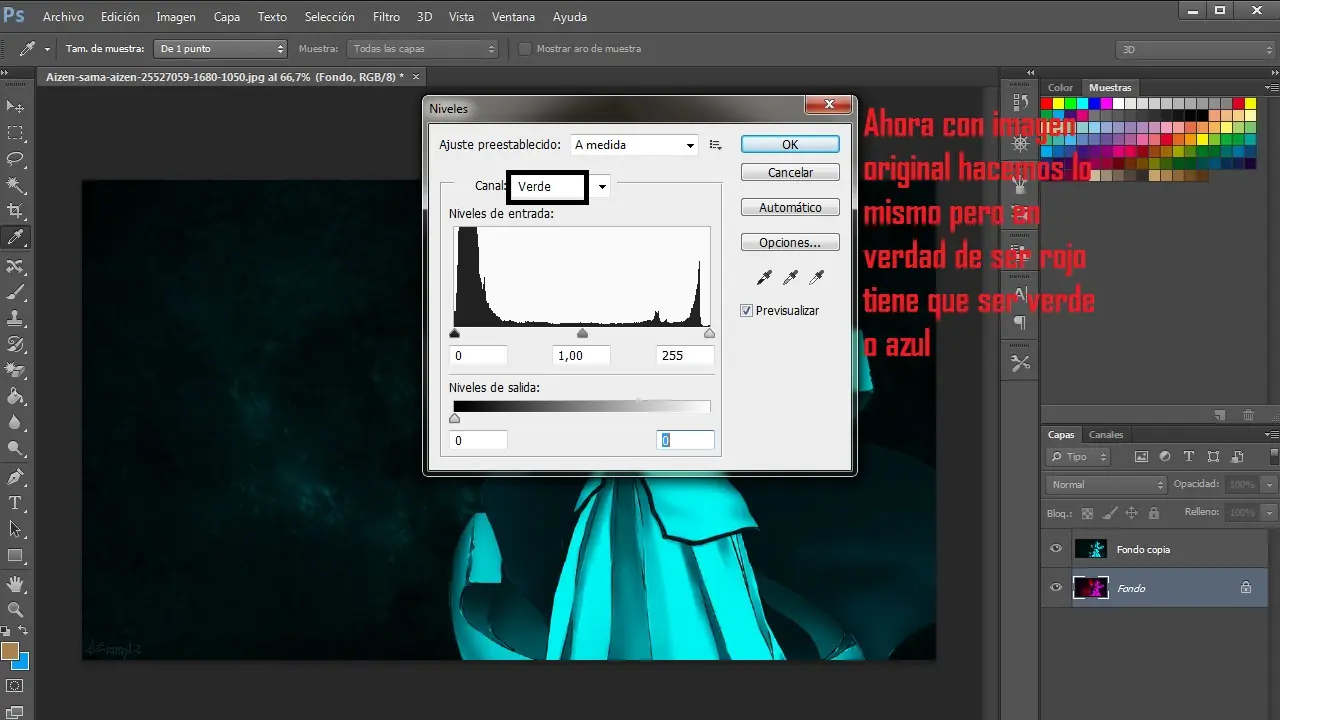Click the black point eyedropper in Niveles
The width and height of the screenshot is (1324, 724).
pos(764,277)
